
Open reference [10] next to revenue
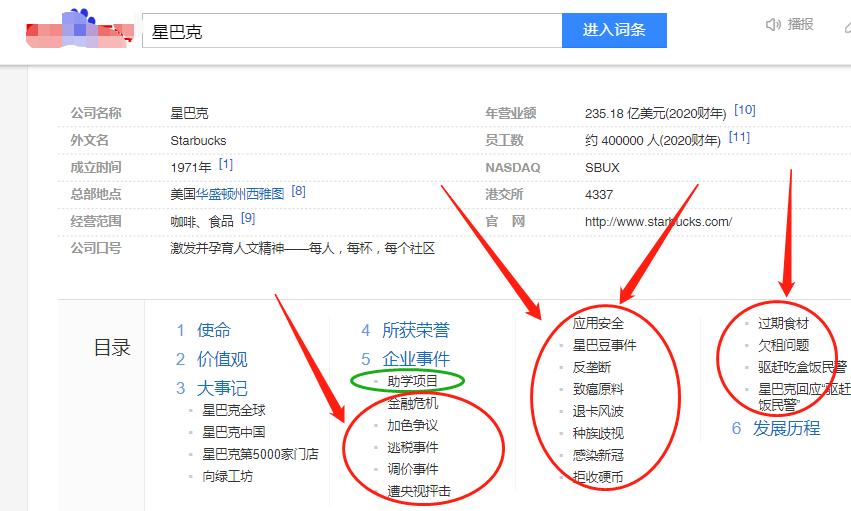745,110
